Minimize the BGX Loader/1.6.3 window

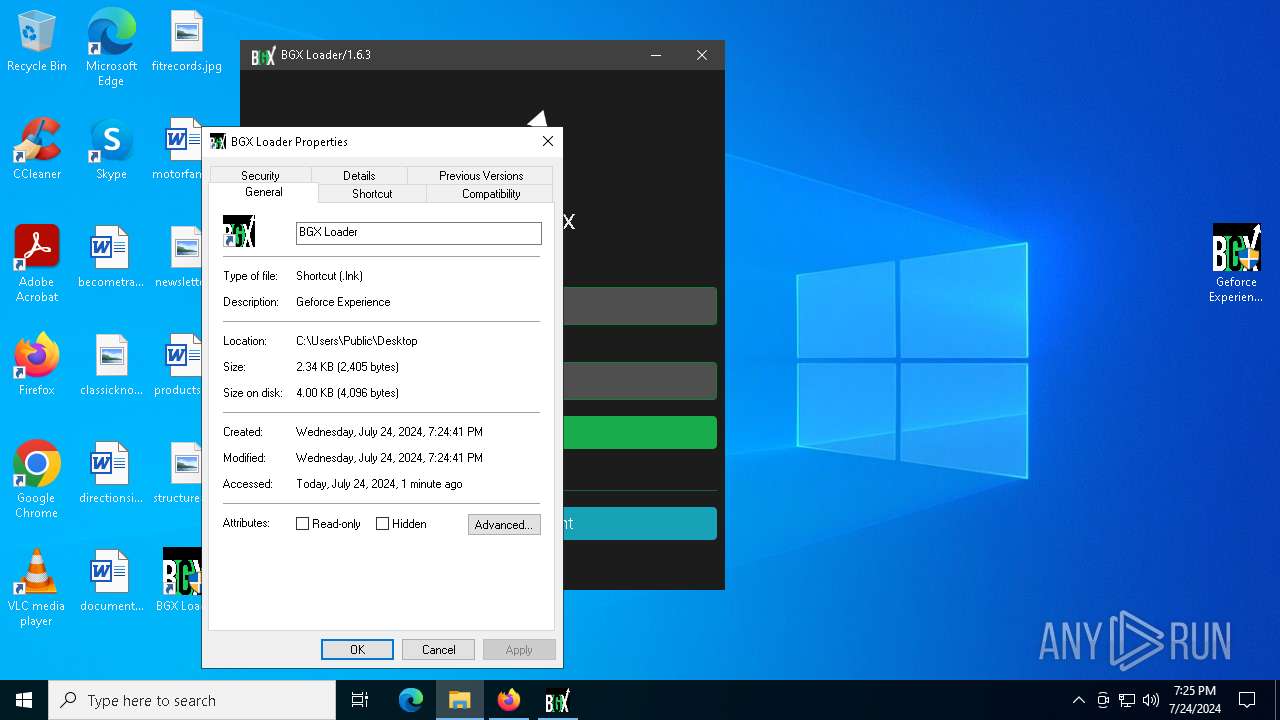point(656,55)
